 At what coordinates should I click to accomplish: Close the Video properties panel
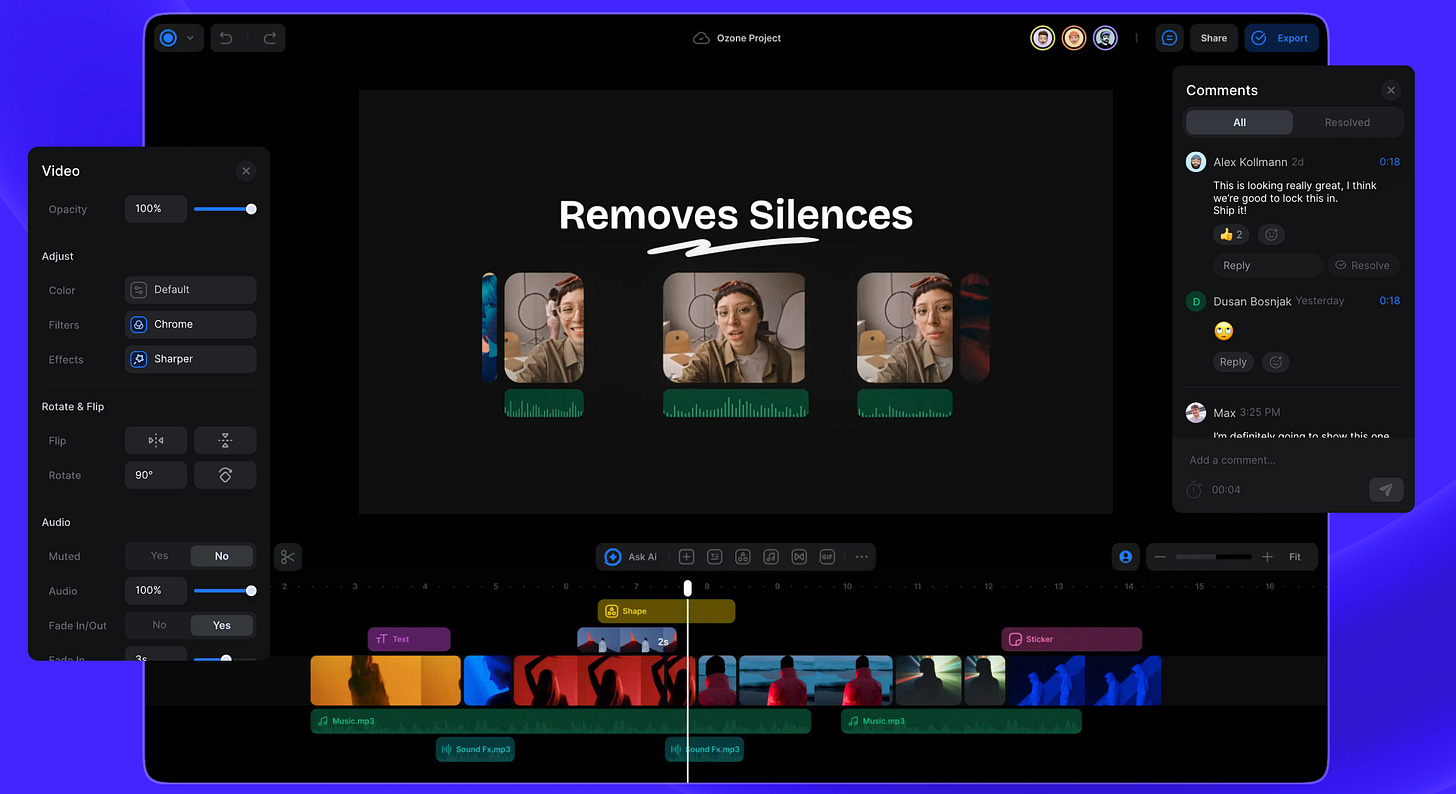246,171
